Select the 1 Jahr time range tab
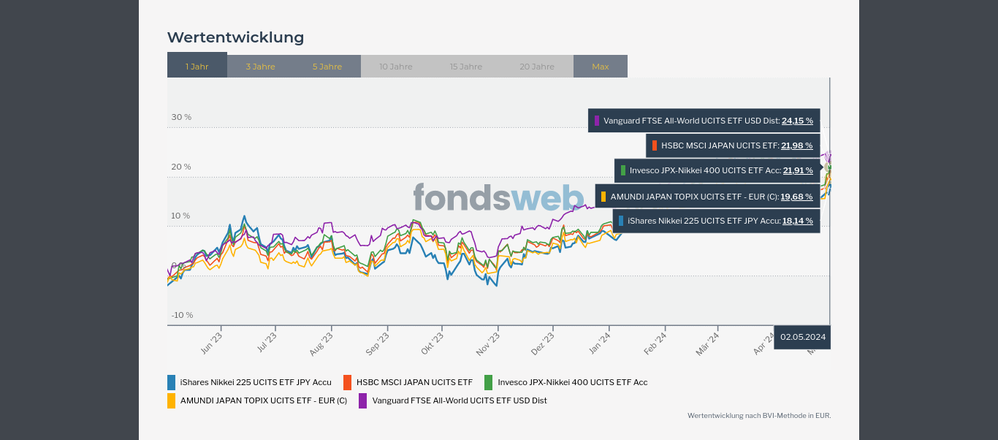The image size is (998, 440). 197,66
